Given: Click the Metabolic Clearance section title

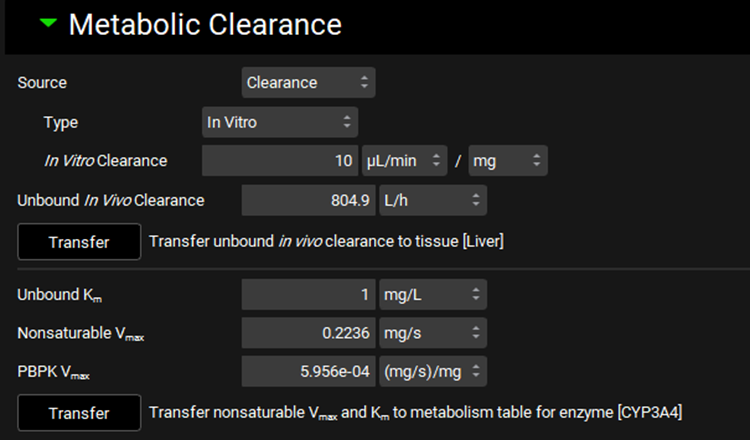Looking at the screenshot, I should (x=205, y=24).
